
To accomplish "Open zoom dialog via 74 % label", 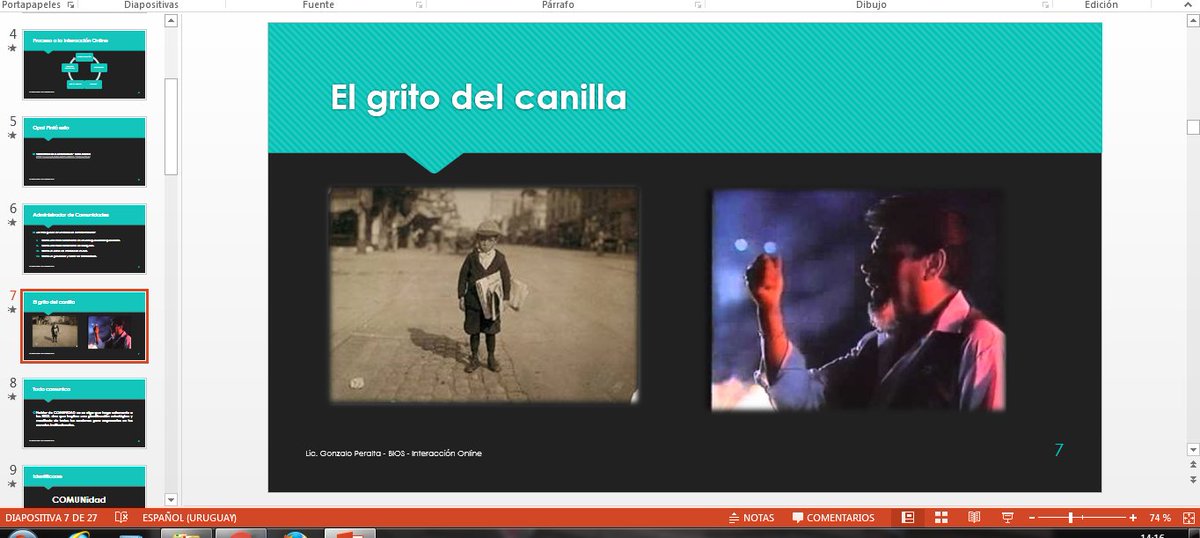I will (x=1159, y=518).
